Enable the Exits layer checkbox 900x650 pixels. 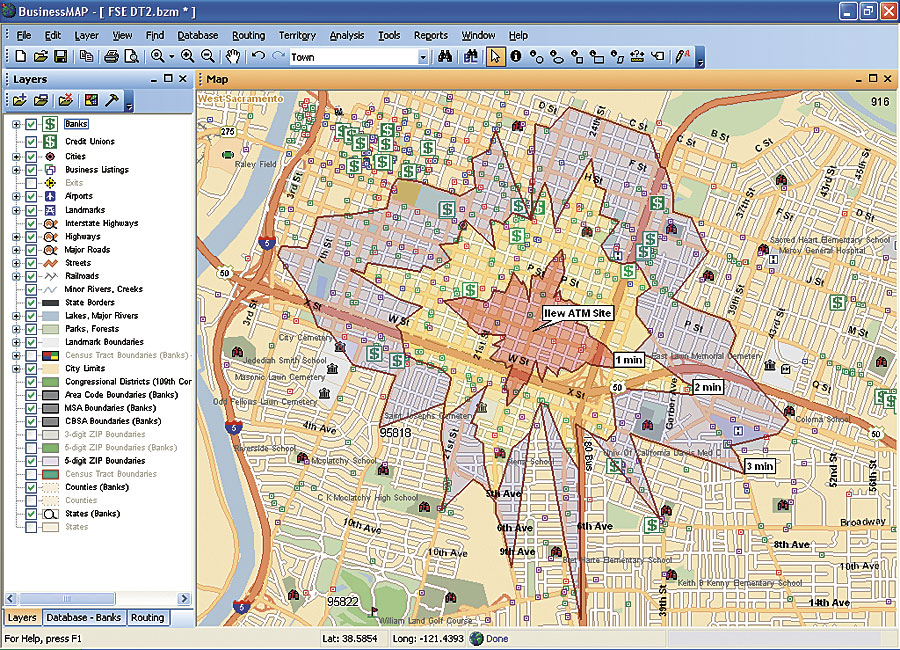click(31, 183)
